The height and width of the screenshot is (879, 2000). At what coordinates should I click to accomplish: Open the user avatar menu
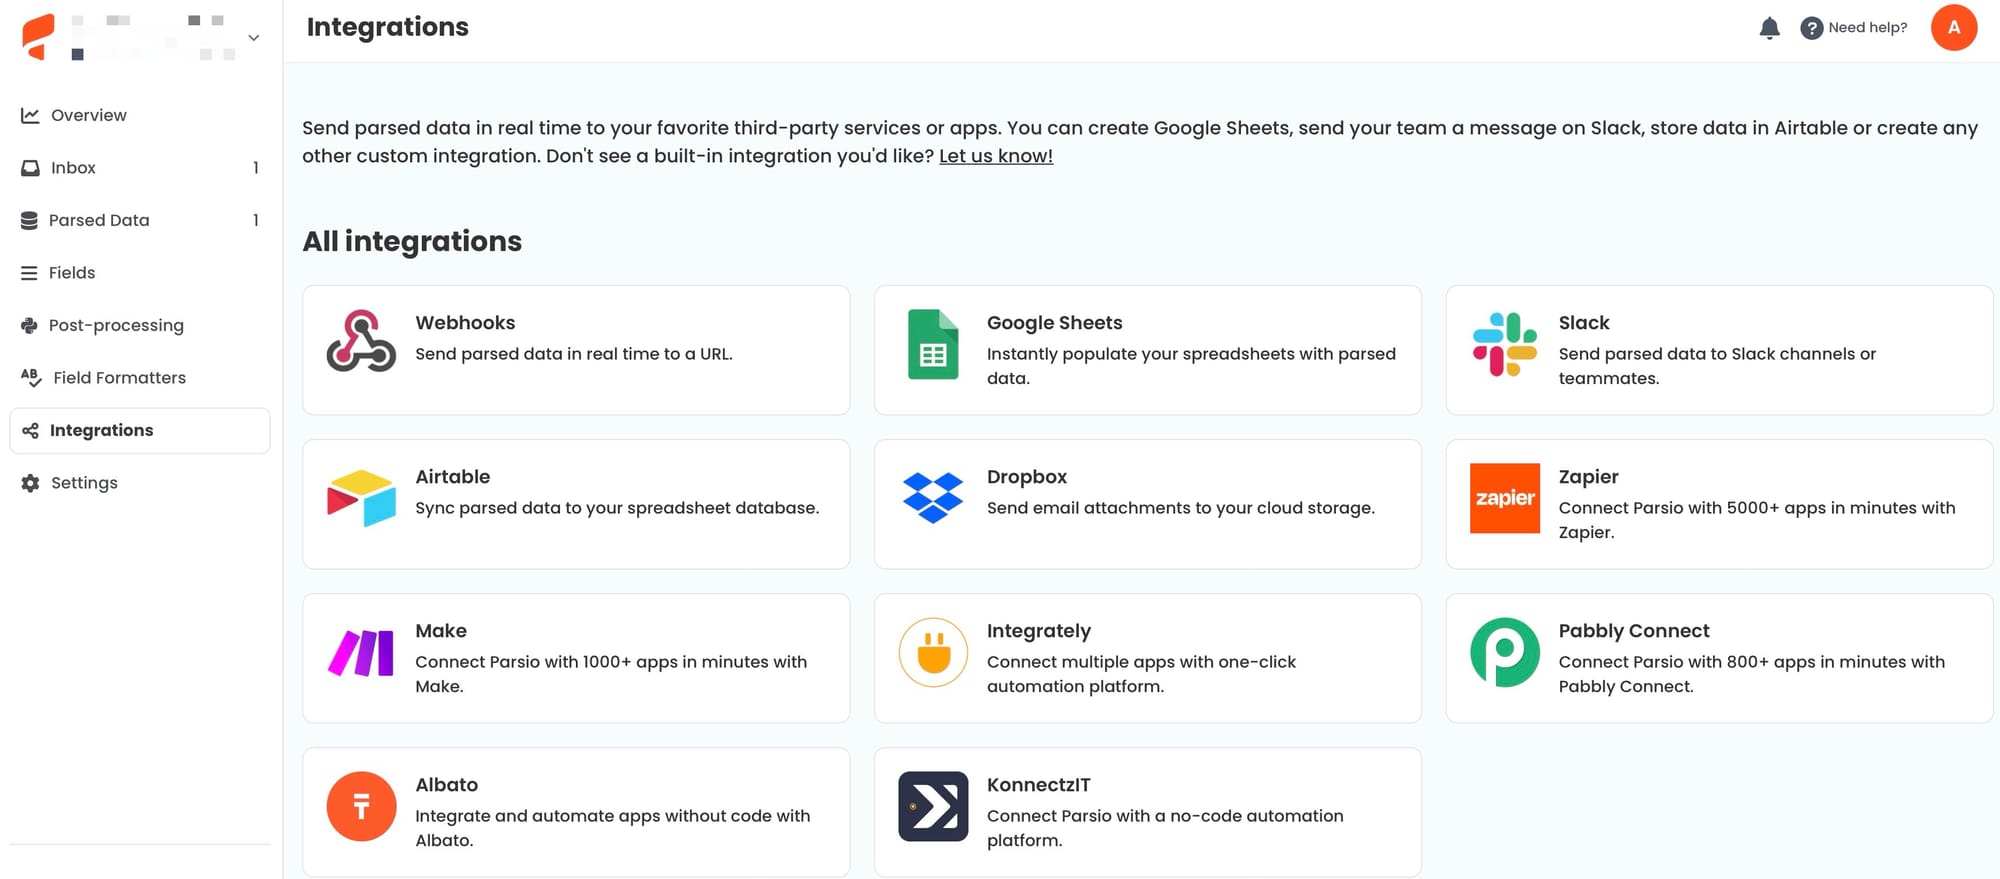coord(1953,28)
